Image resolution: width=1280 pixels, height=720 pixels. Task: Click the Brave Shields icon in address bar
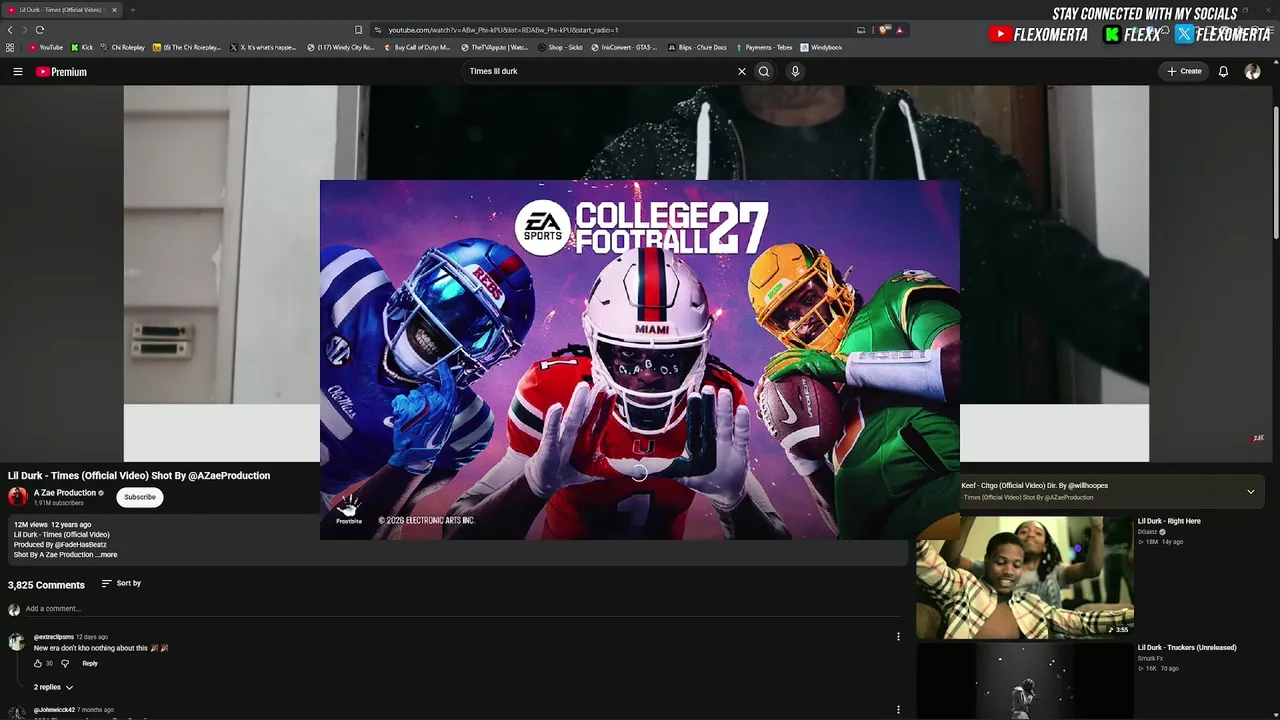coord(885,30)
